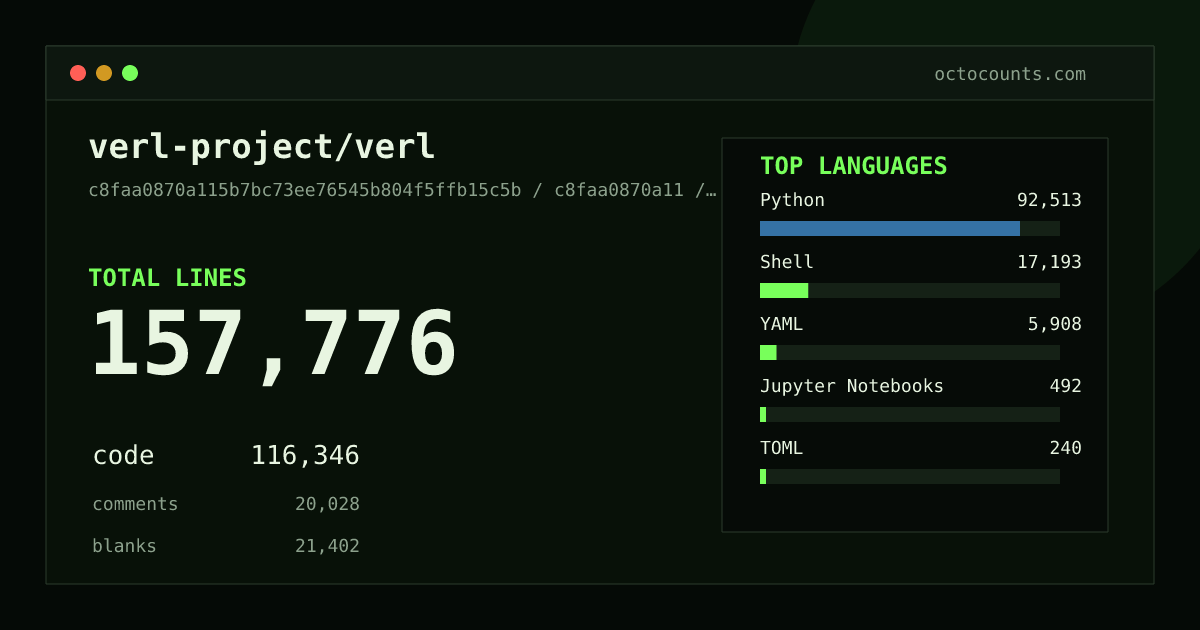Click the Python language label
This screenshot has height=630, width=1200.
coord(792,200)
